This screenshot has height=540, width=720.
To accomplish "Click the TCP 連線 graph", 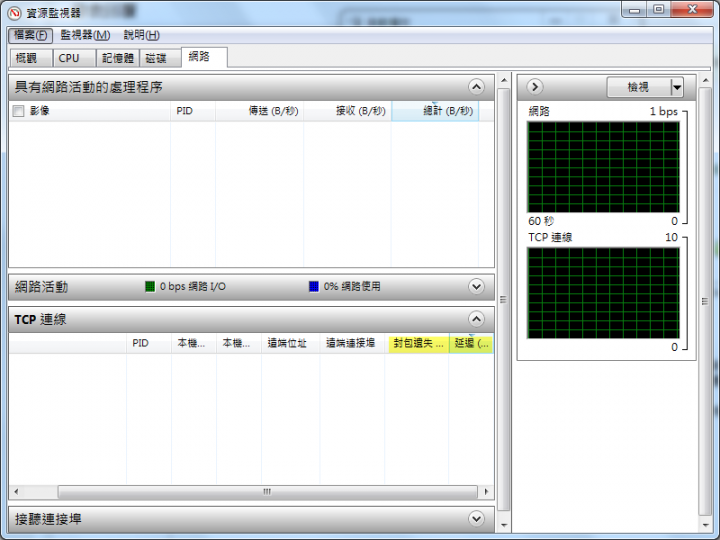I will 603,293.
